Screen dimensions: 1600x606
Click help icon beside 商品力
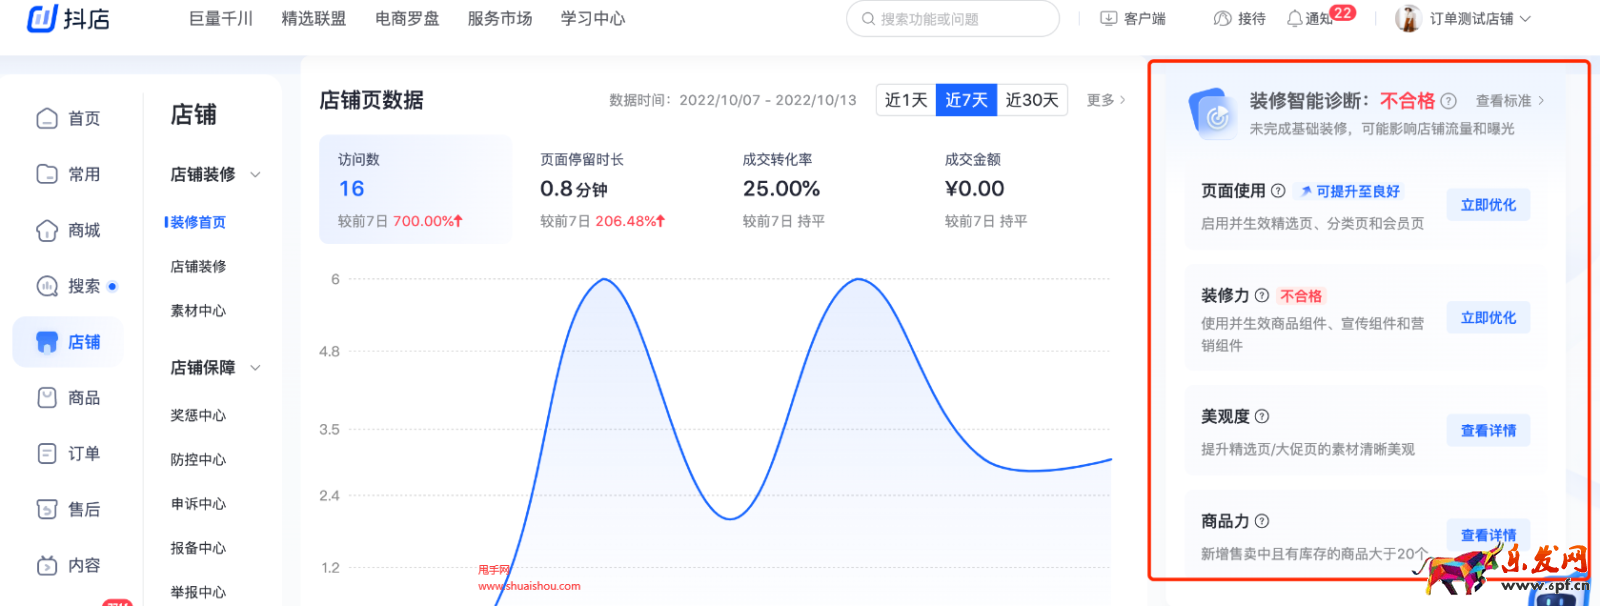(1262, 522)
